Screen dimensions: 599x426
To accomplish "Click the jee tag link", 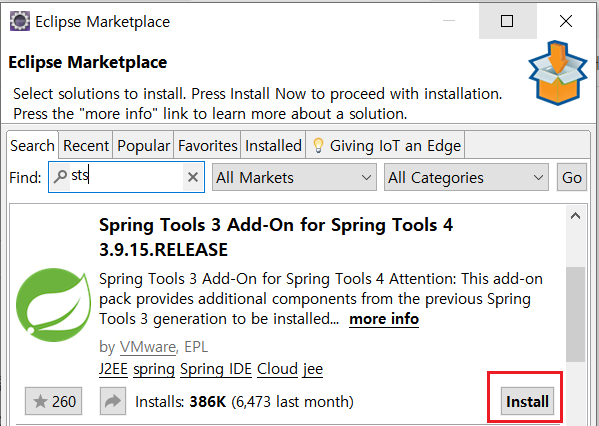I will click(313, 369).
